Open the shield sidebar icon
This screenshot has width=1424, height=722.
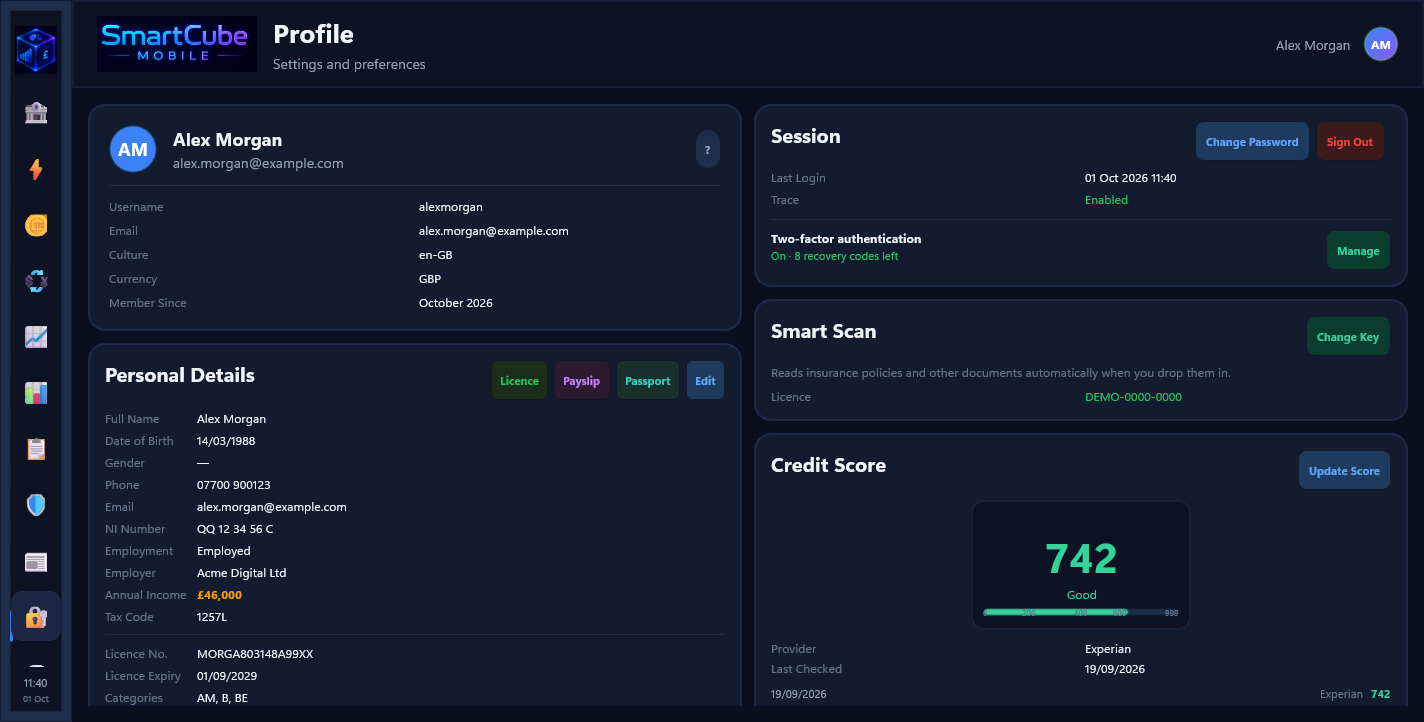click(x=36, y=505)
